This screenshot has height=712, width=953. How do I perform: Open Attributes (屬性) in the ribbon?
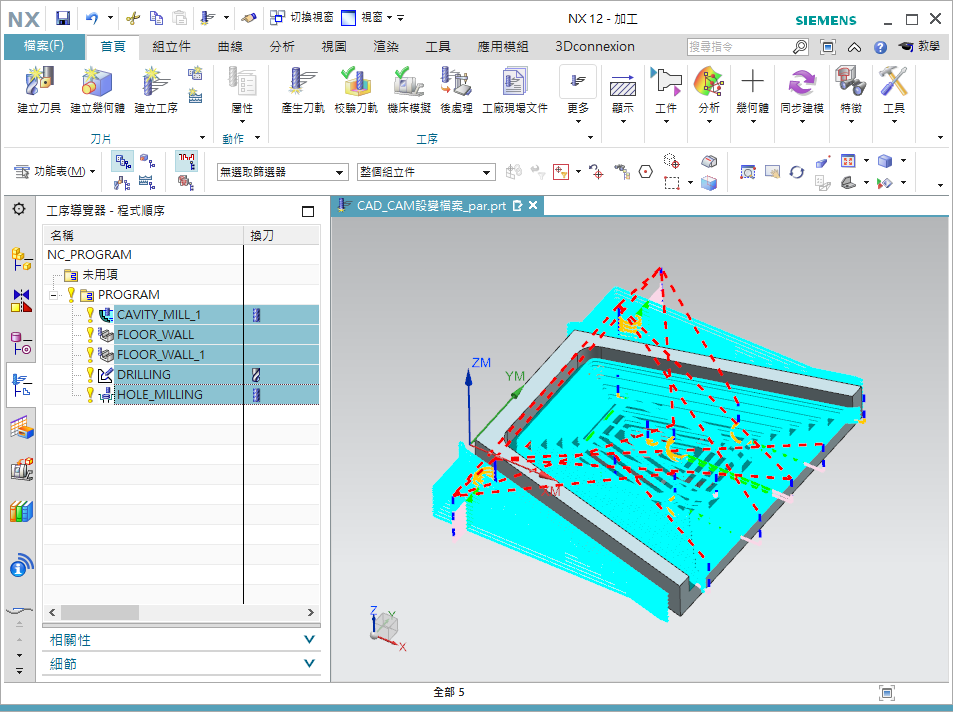[242, 90]
